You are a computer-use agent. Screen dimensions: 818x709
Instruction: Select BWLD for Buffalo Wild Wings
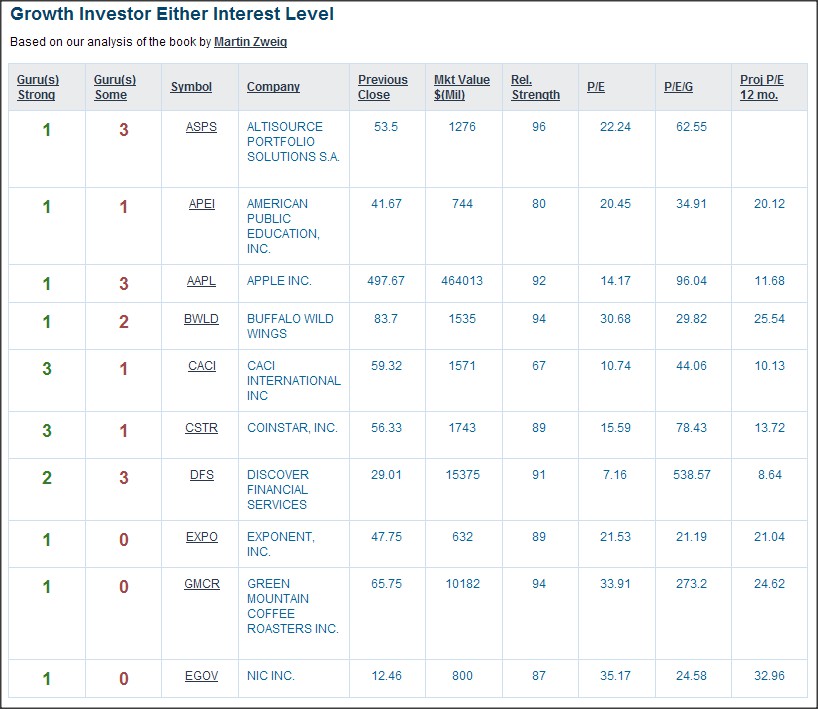(200, 319)
